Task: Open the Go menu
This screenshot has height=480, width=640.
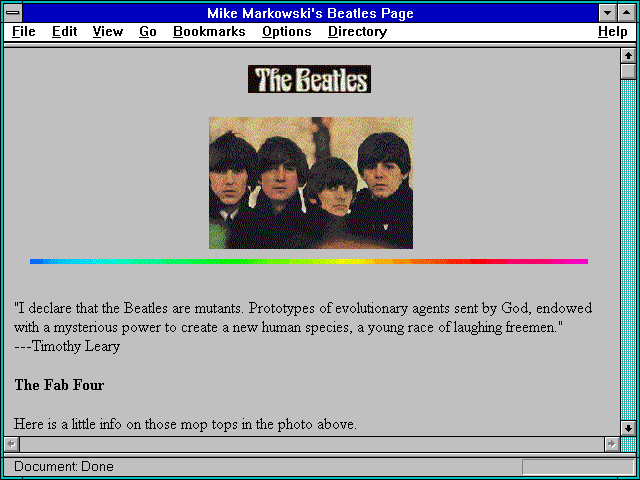Action: pos(148,32)
